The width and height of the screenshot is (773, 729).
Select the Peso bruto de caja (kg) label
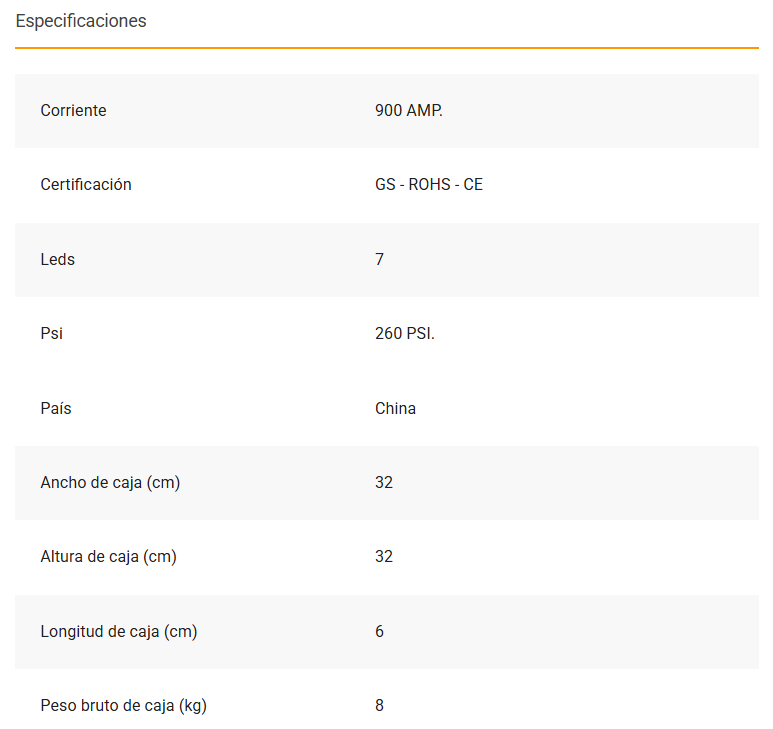(x=123, y=706)
